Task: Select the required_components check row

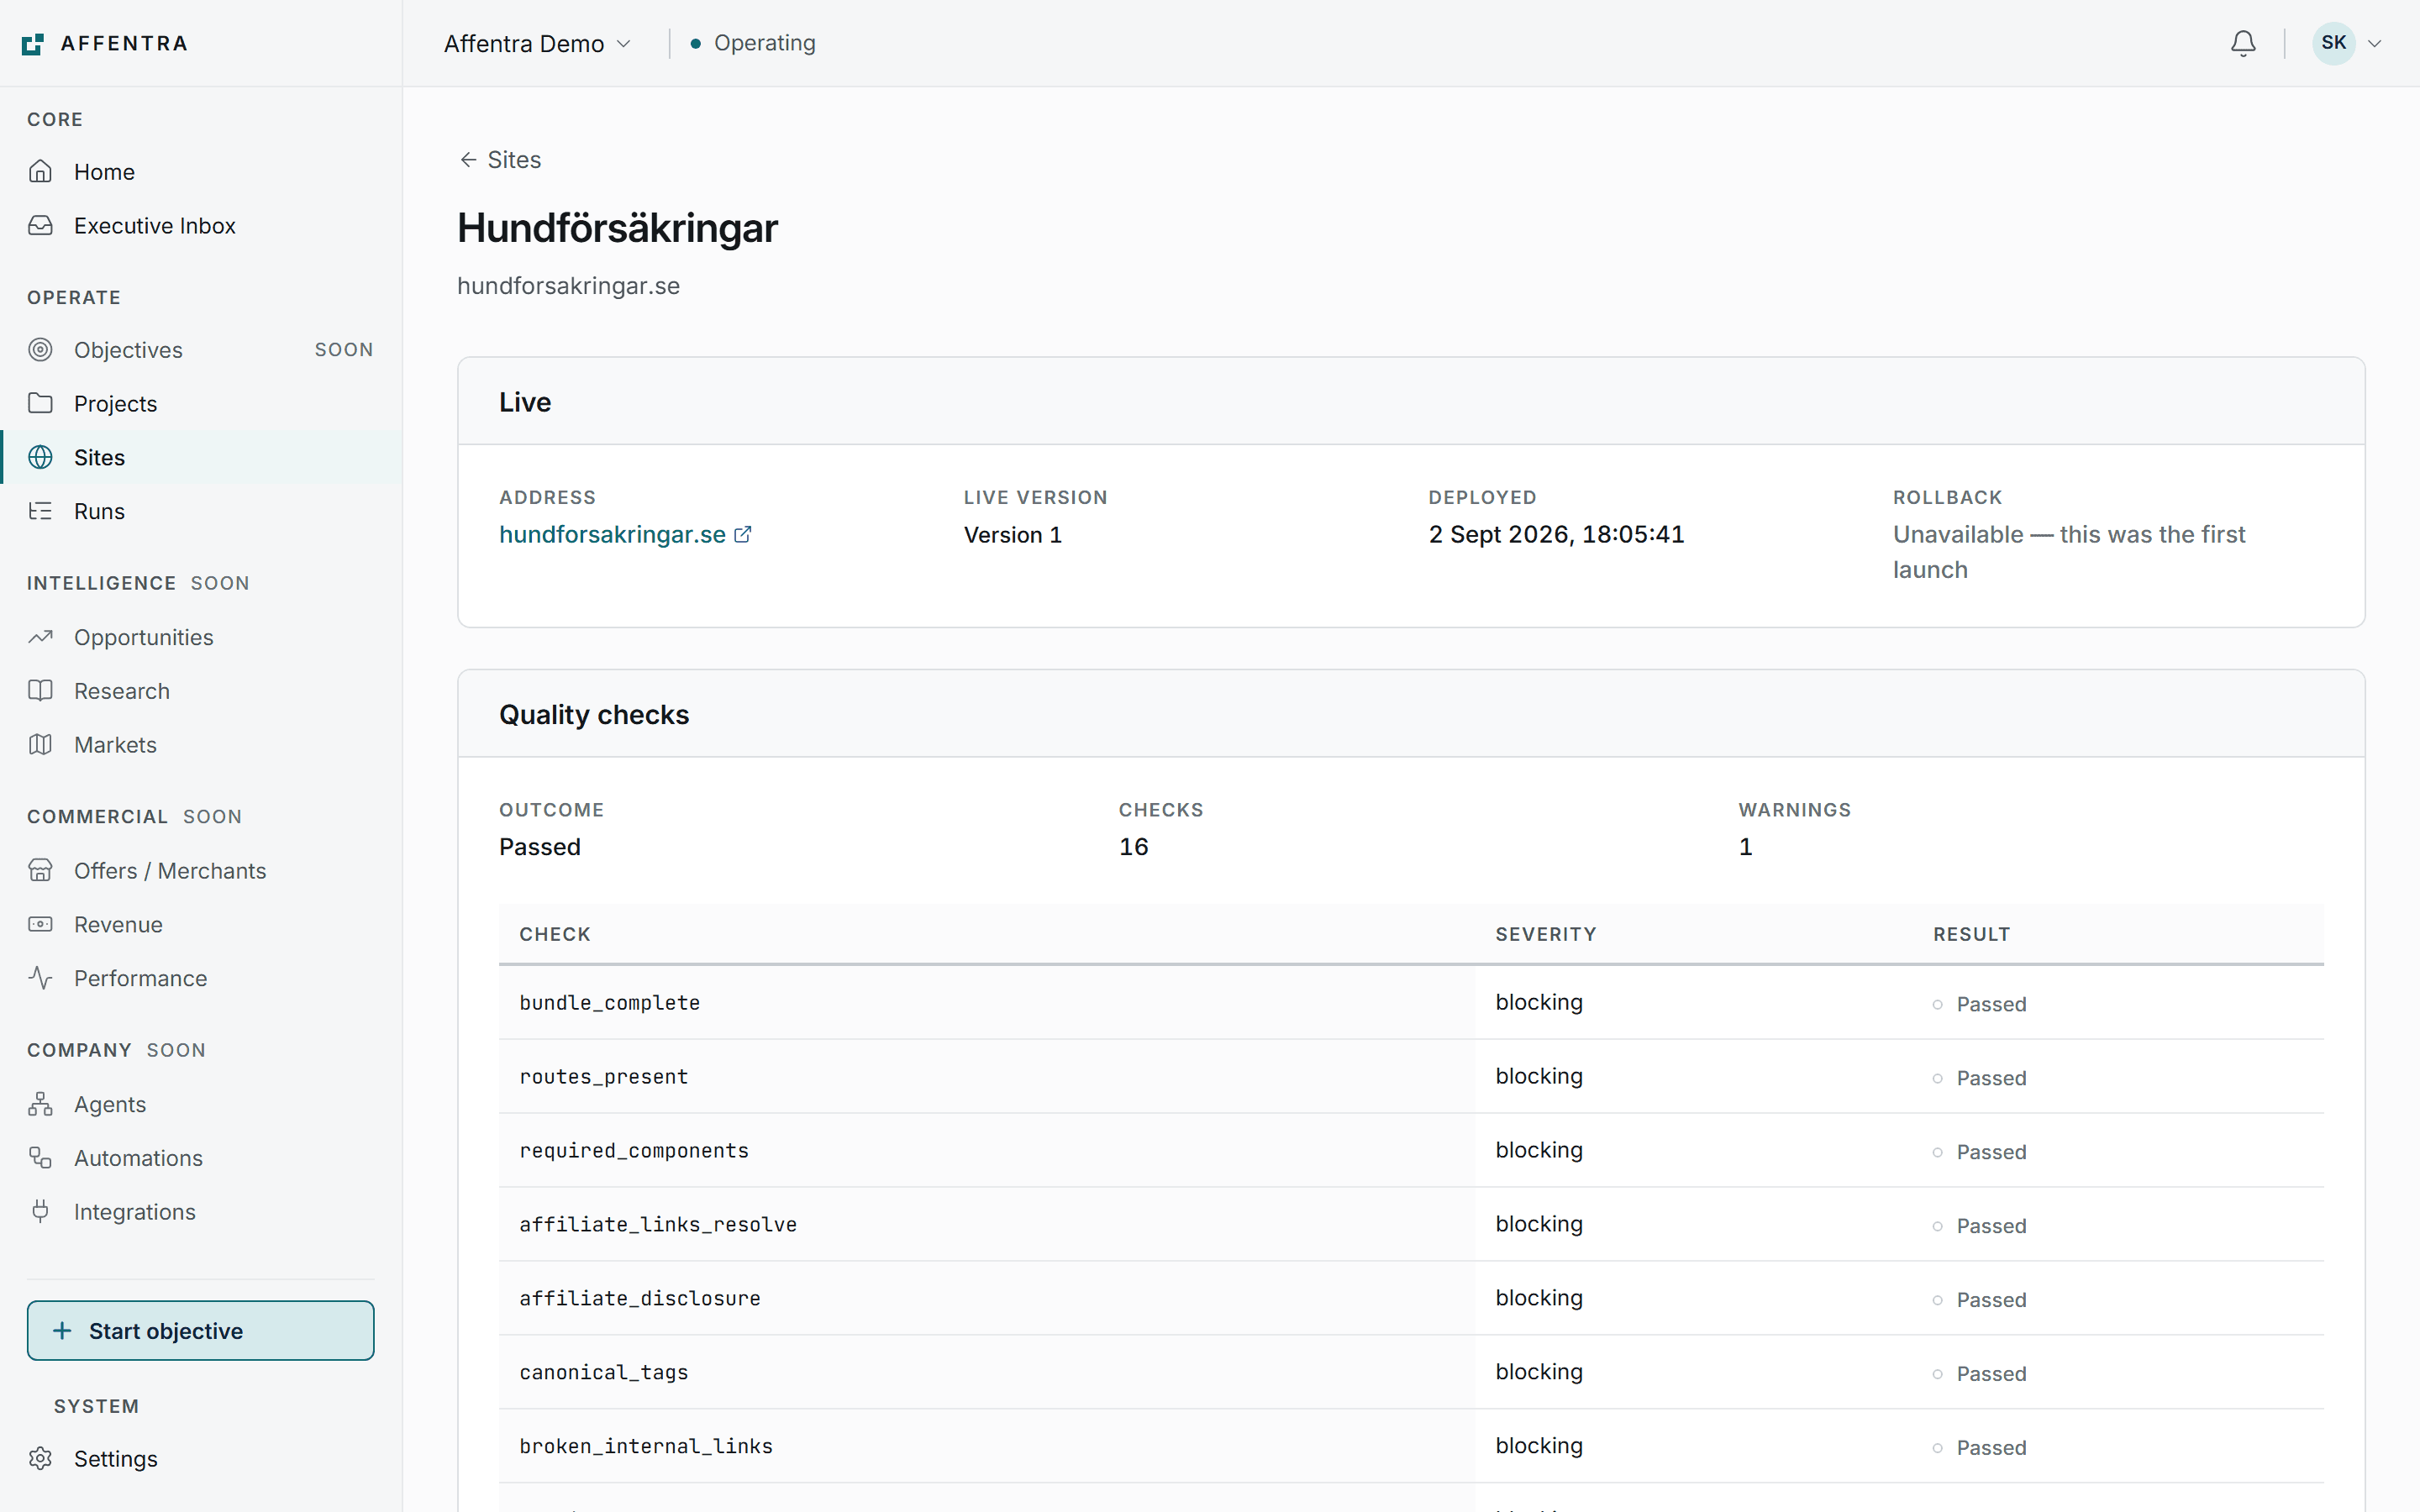Action: point(1411,1150)
